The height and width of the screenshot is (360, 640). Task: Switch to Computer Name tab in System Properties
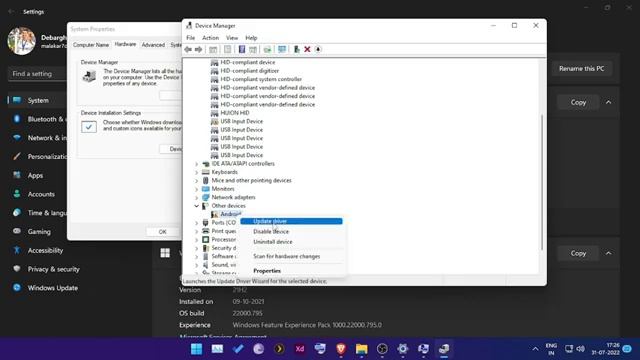pyautogui.click(x=91, y=45)
